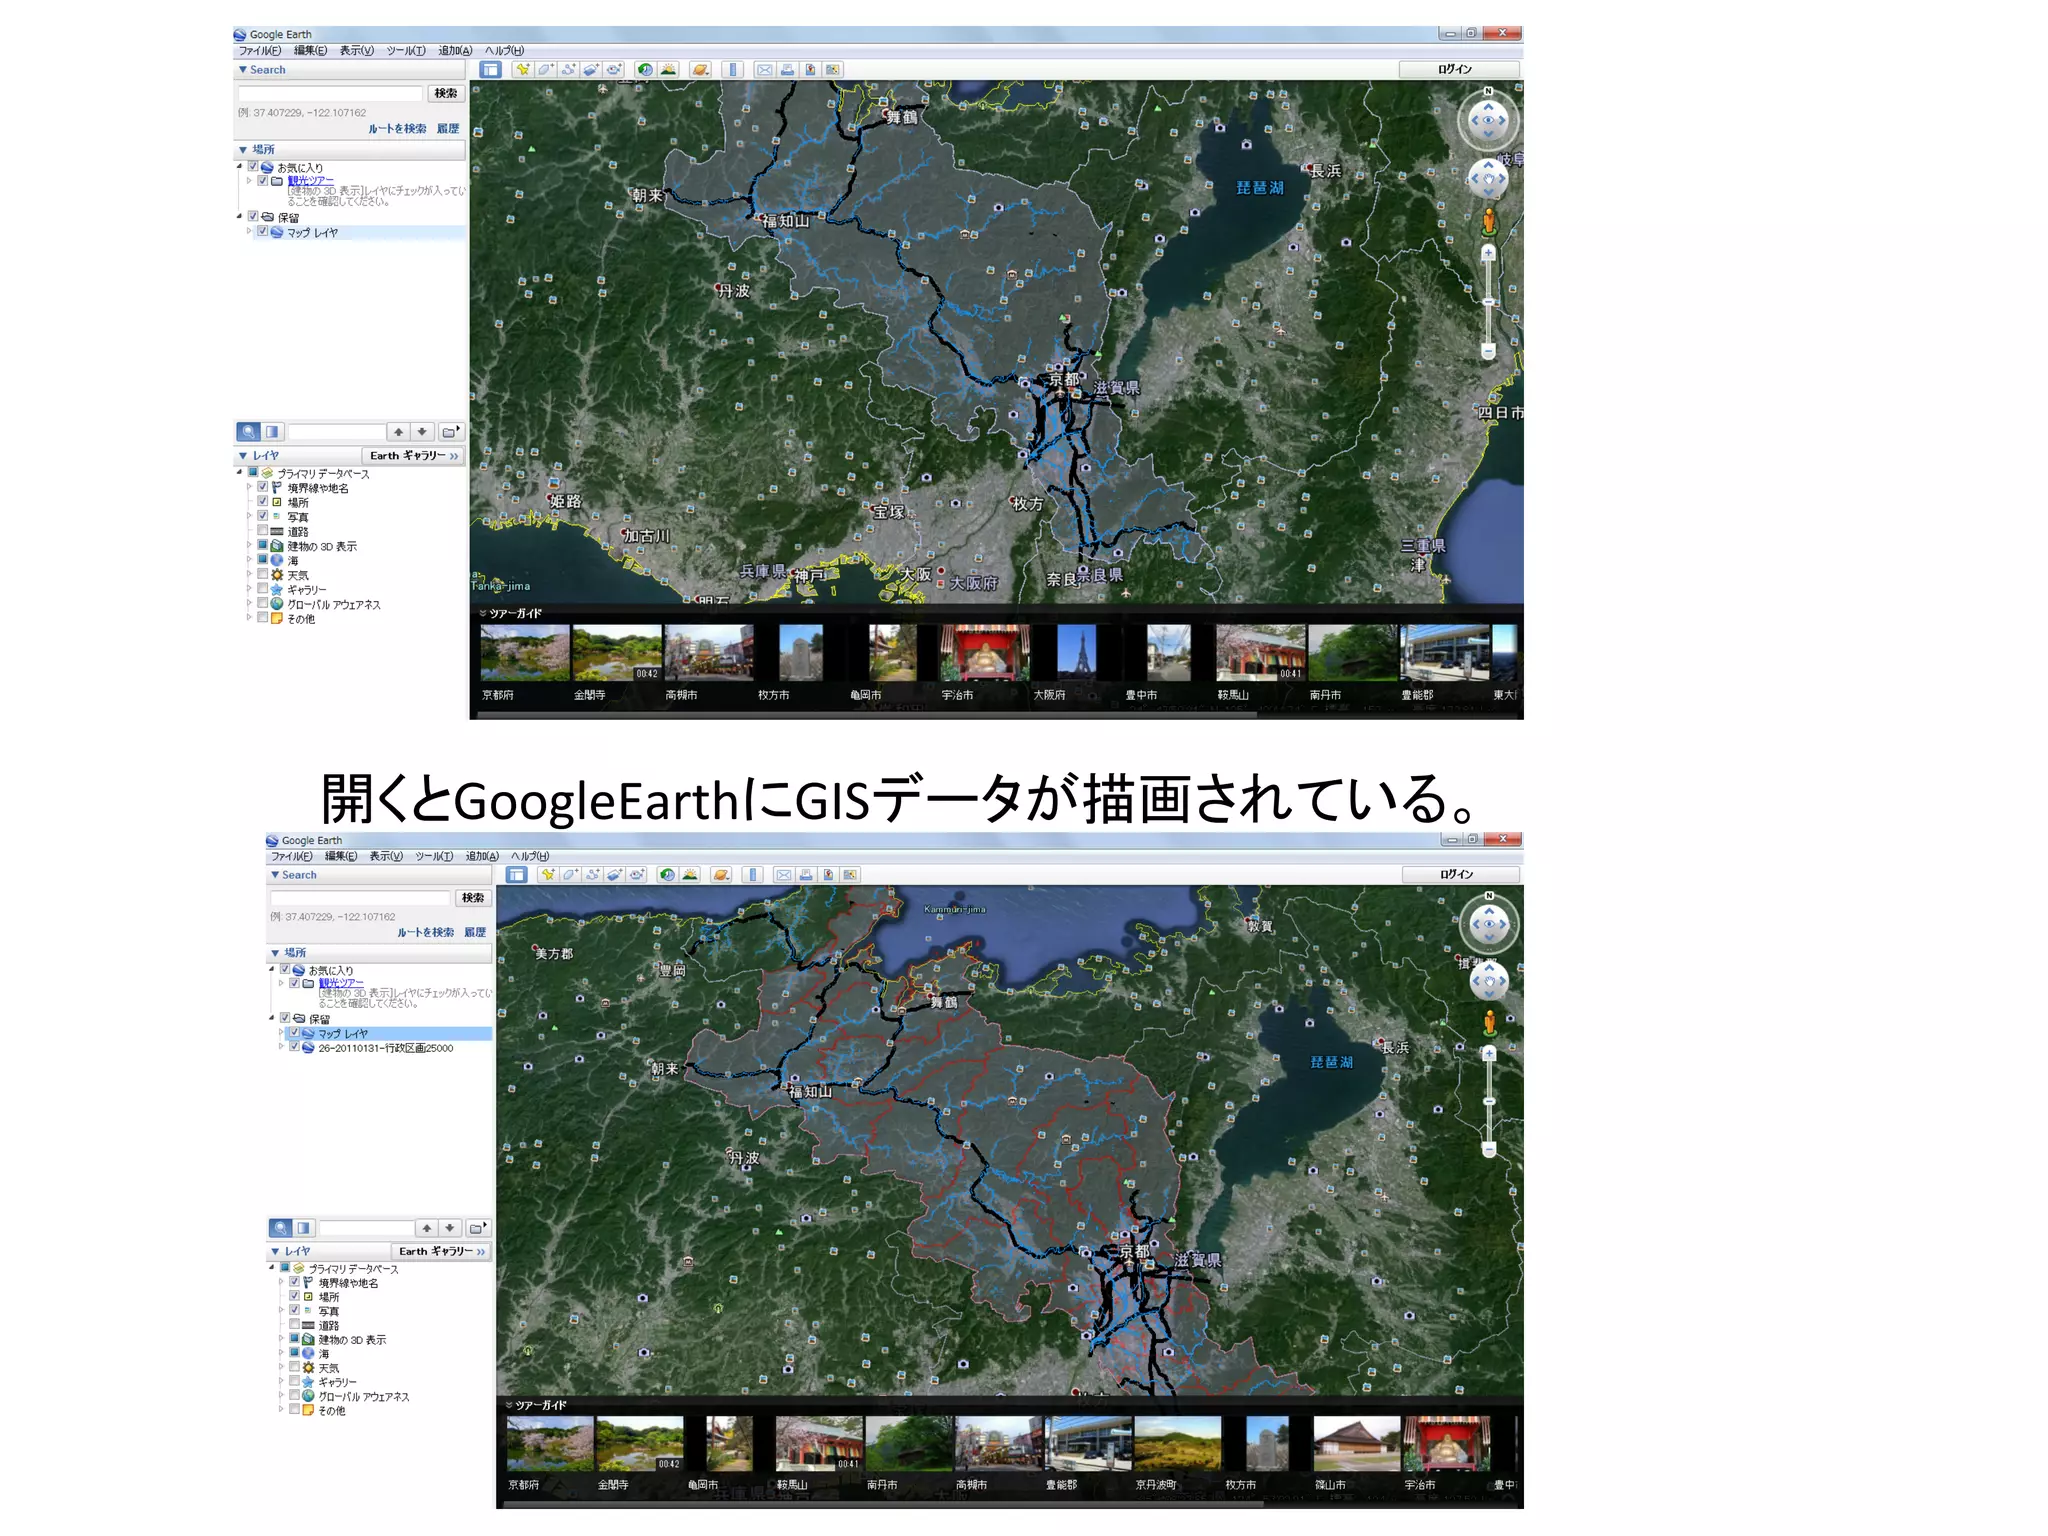Click historical imagery clock in bottom window

point(667,875)
